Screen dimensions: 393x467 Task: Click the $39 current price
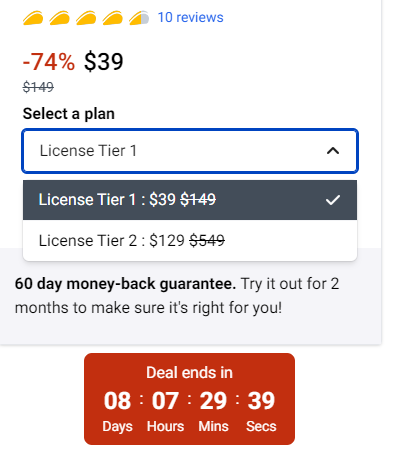click(104, 62)
